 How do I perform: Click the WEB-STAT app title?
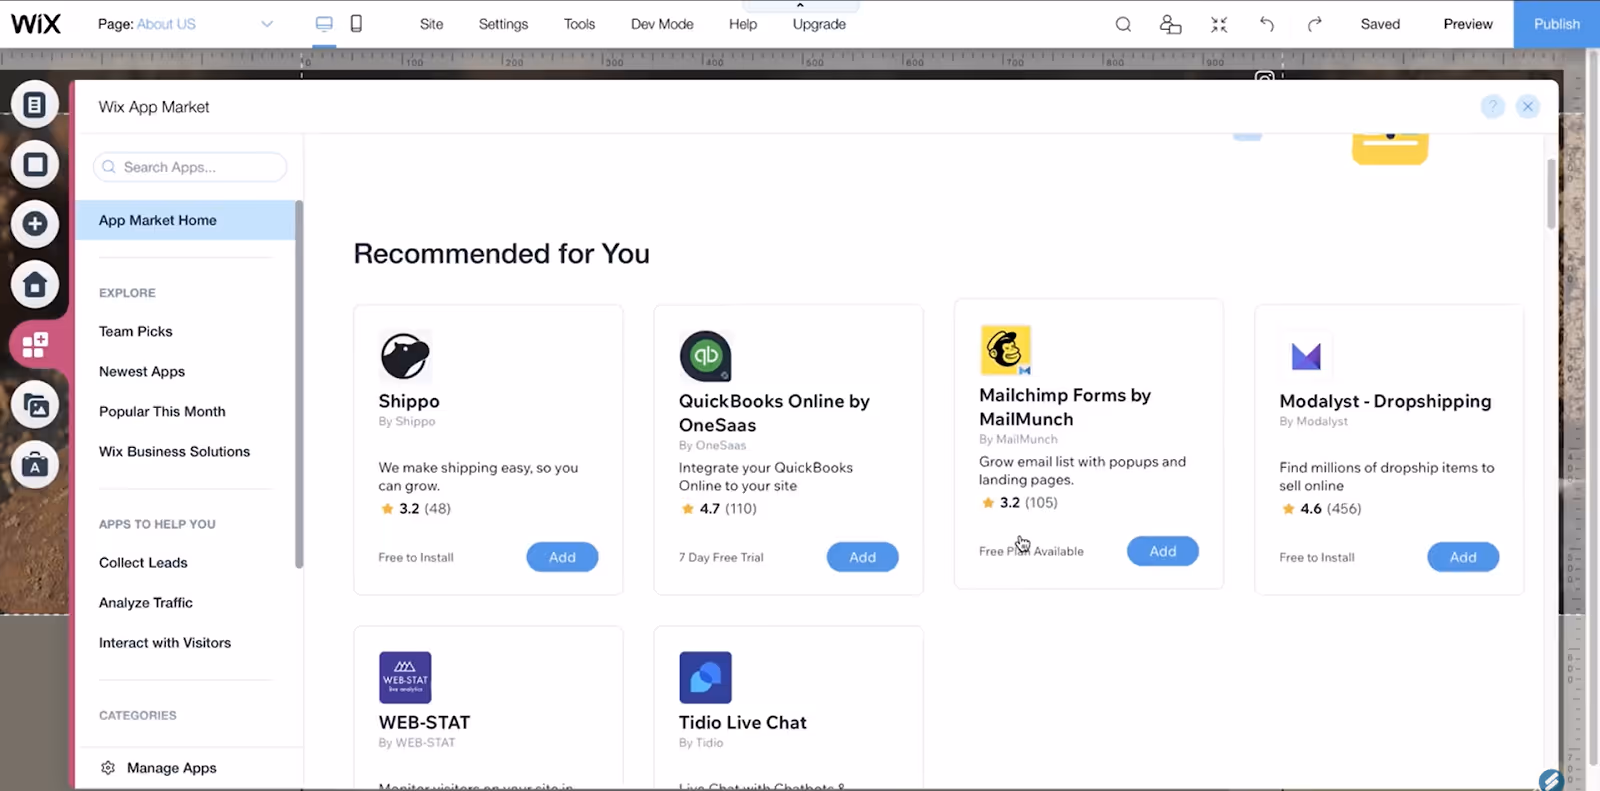424,722
